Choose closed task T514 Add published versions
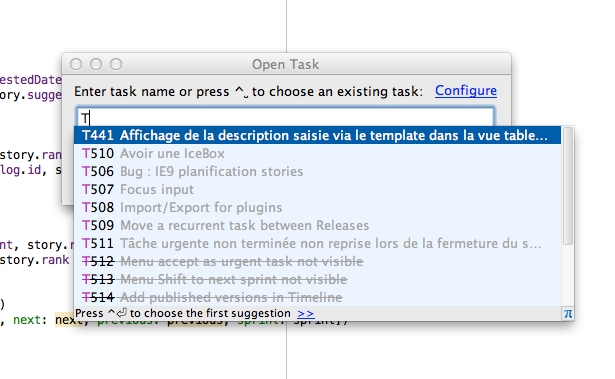The height and width of the screenshot is (379, 615). tap(317, 297)
